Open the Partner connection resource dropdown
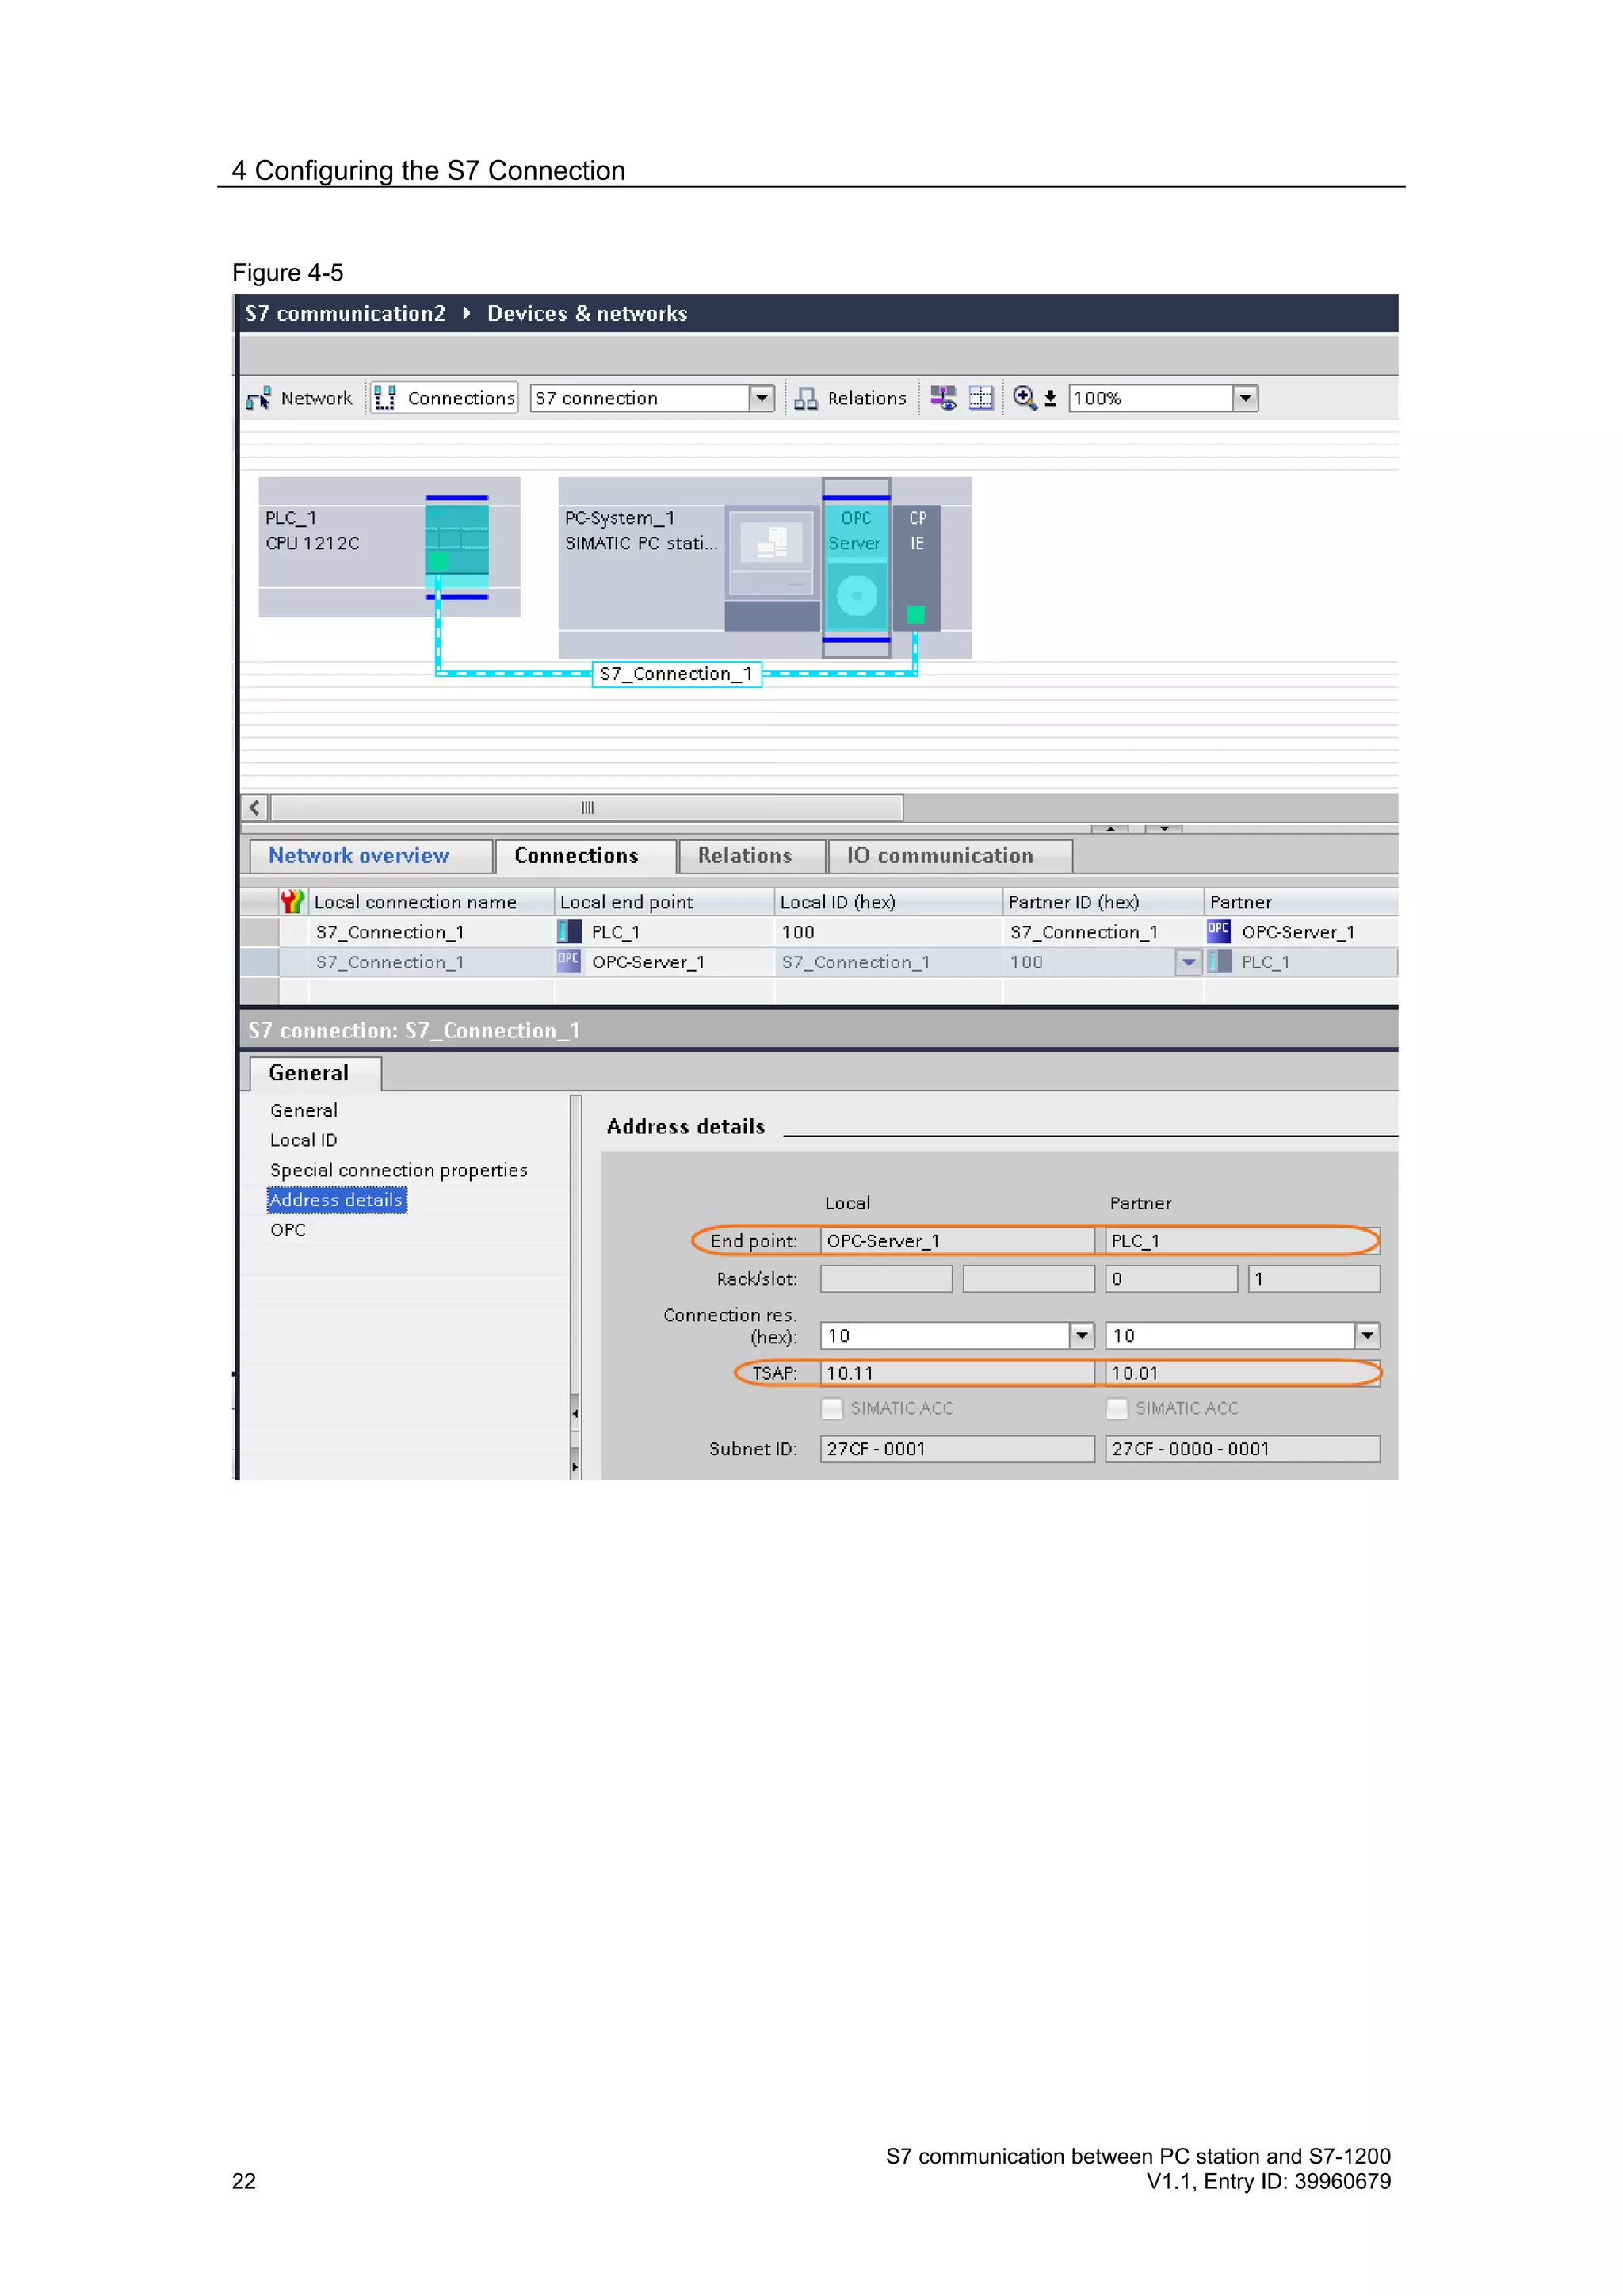The height and width of the screenshot is (2296, 1623). 1367,1336
